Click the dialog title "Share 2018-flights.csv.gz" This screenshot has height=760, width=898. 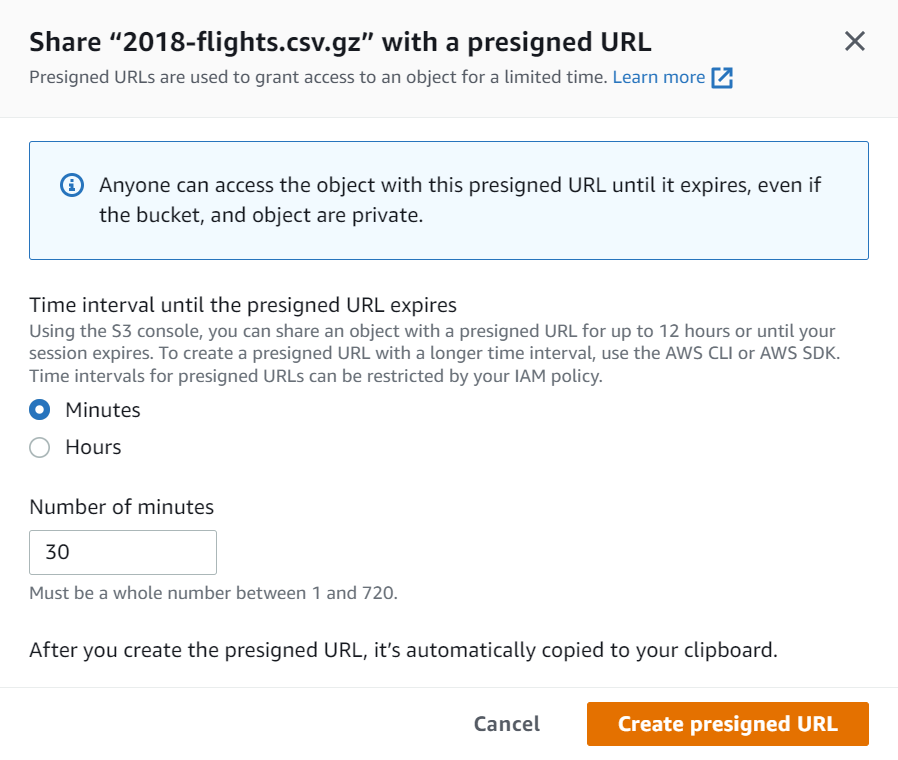pos(340,42)
